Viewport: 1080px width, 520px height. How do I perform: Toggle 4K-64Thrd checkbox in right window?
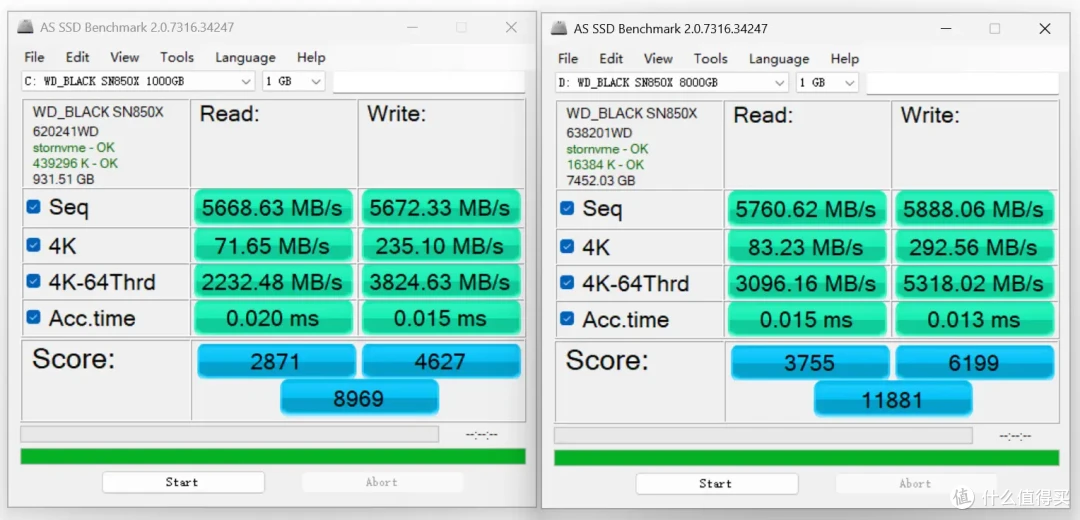567,282
